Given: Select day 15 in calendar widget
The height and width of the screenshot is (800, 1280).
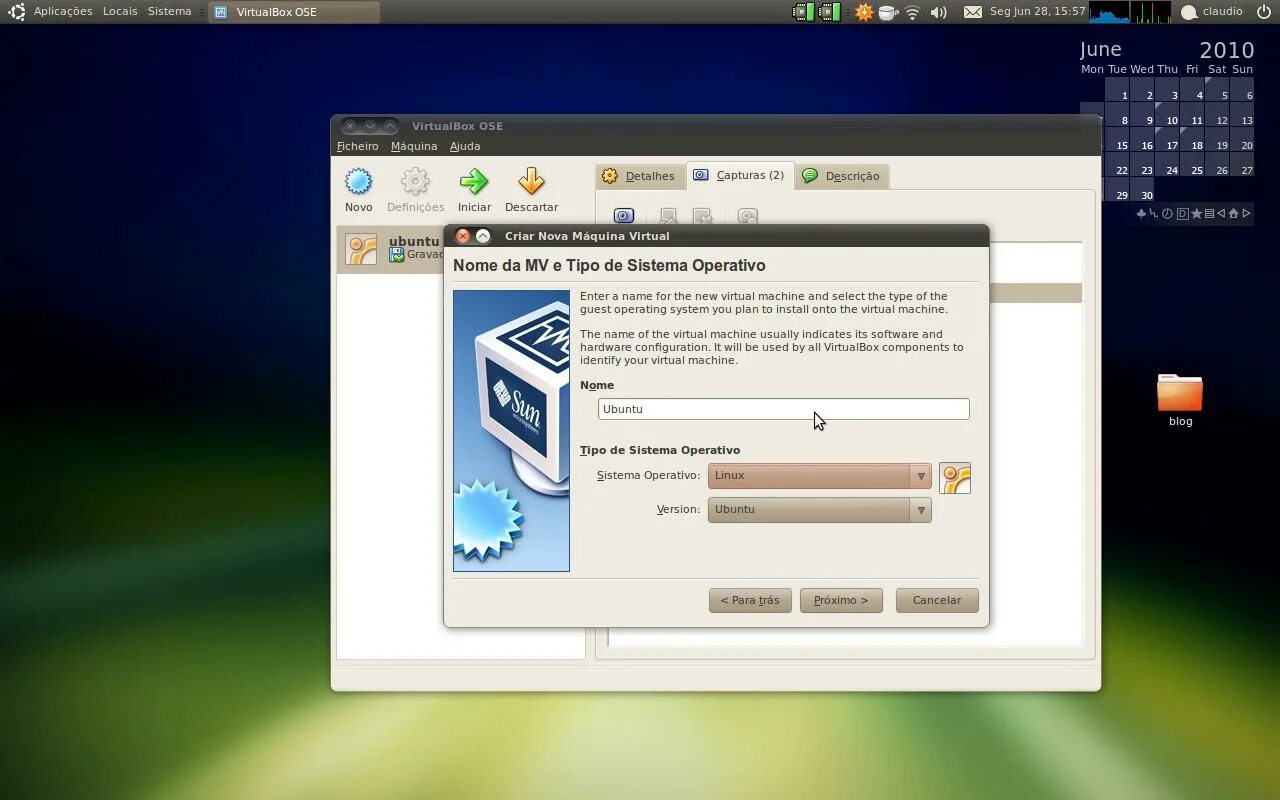Looking at the screenshot, I should point(1117,142).
